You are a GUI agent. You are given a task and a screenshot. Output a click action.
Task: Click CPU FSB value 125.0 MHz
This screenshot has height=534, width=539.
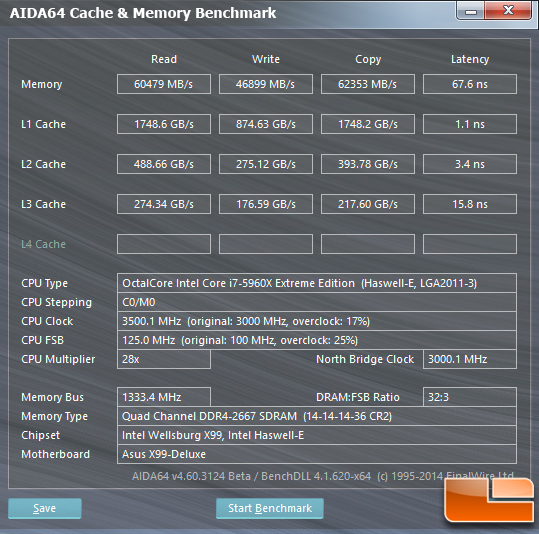tap(317, 340)
